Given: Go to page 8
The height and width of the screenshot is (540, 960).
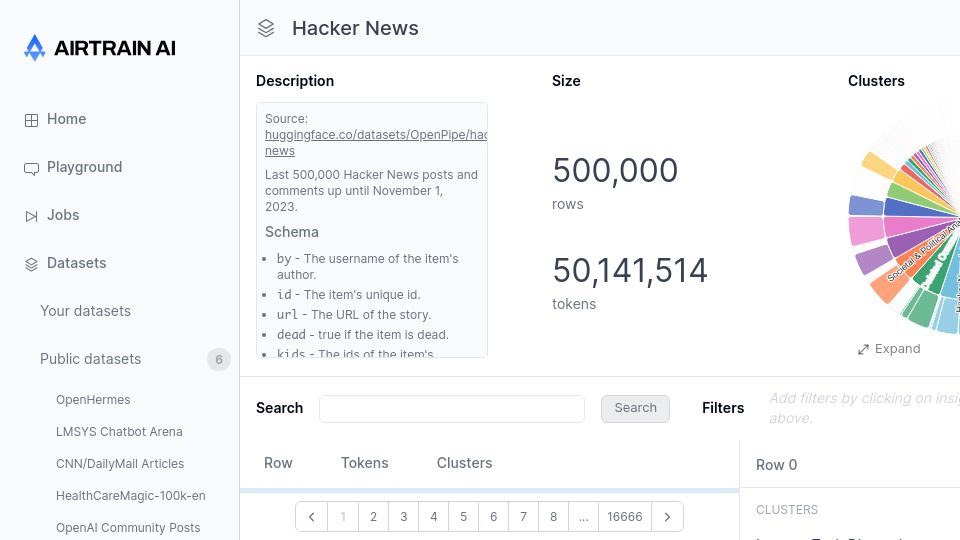Looking at the screenshot, I should [x=553, y=517].
